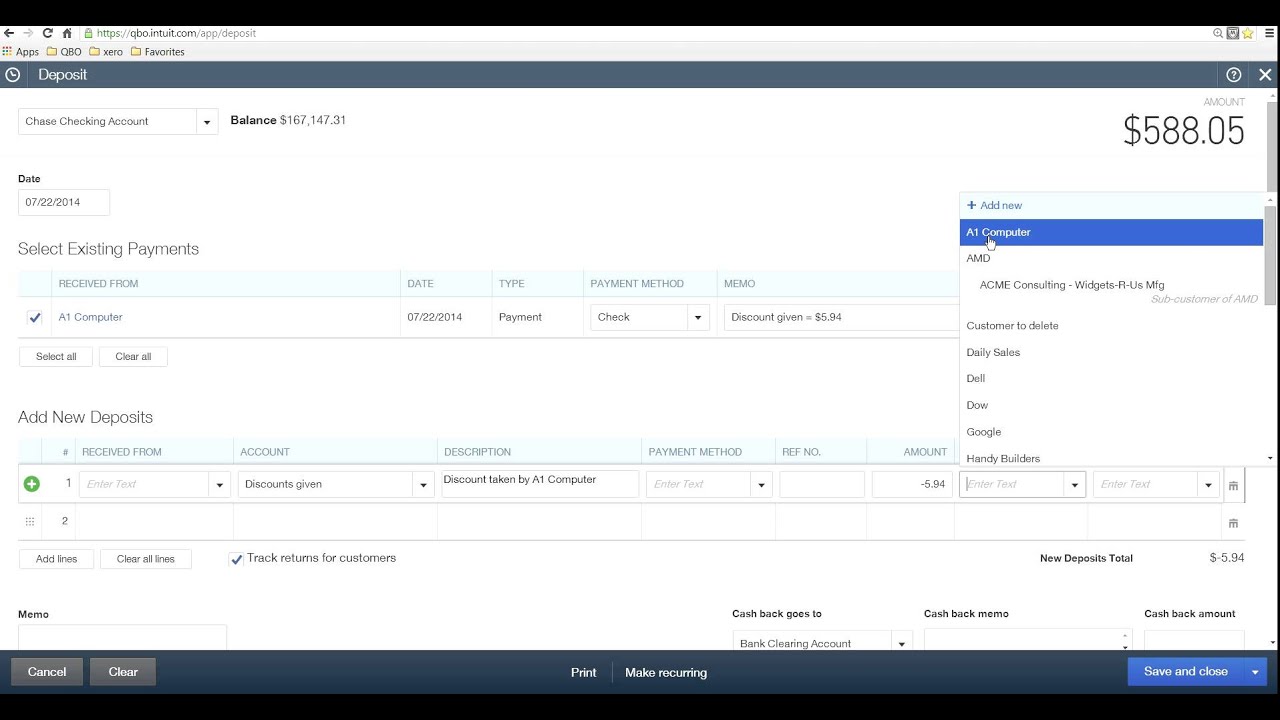Click Make recurring in footer

click(666, 673)
